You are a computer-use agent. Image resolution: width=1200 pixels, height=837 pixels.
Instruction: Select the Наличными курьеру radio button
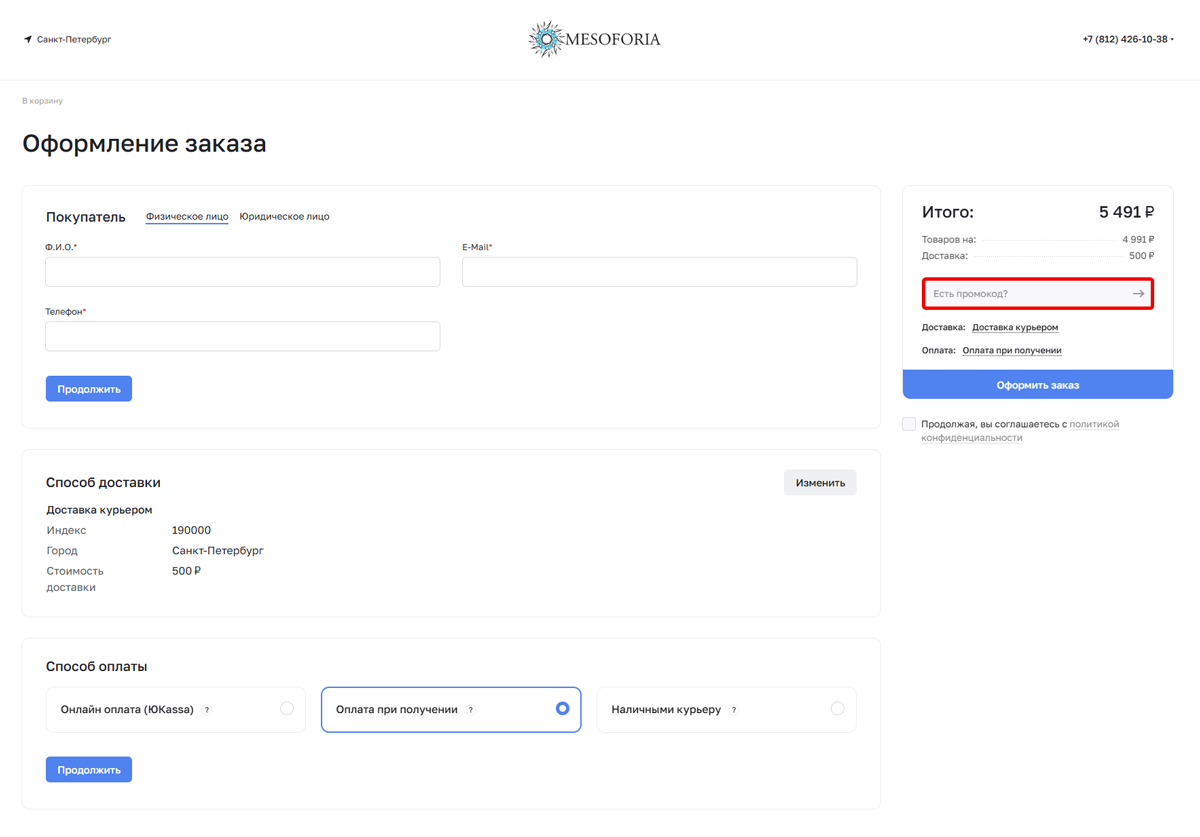[x=837, y=709]
